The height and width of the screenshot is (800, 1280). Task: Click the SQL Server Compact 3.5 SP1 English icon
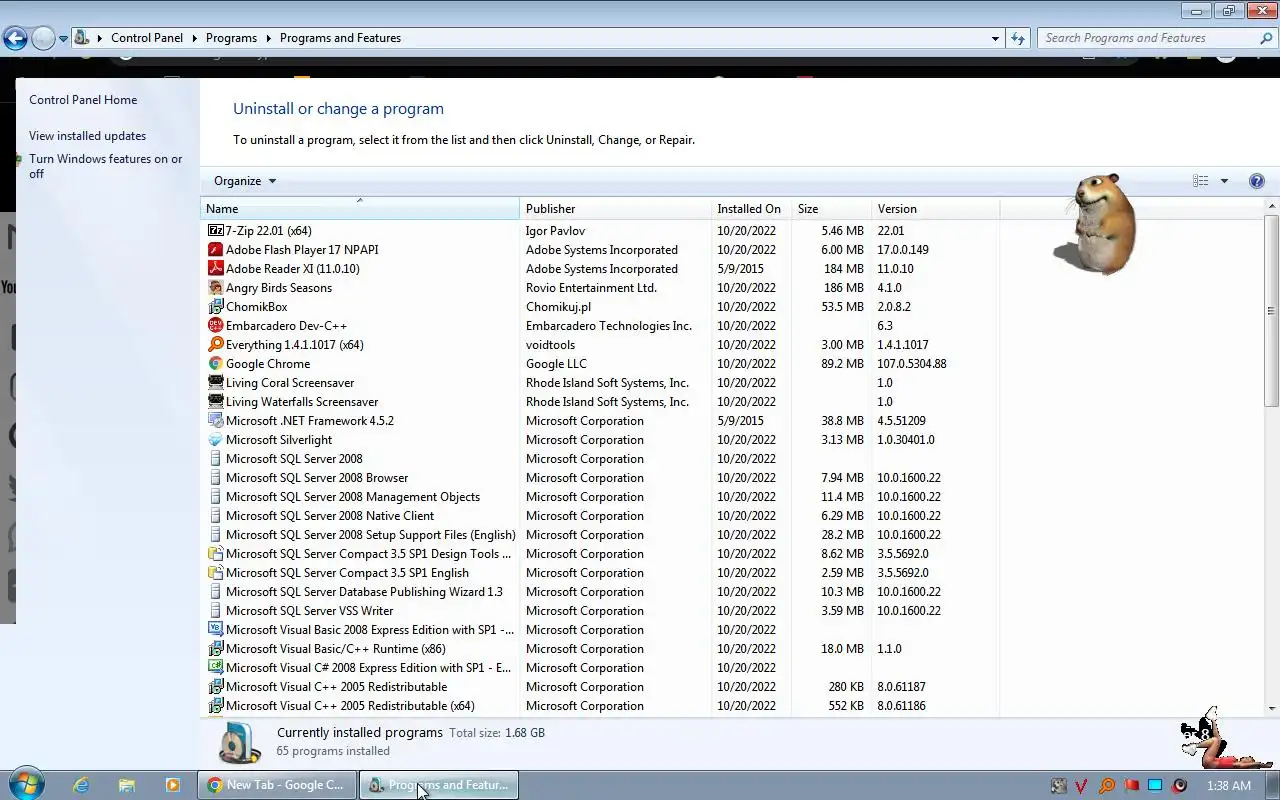(x=215, y=573)
